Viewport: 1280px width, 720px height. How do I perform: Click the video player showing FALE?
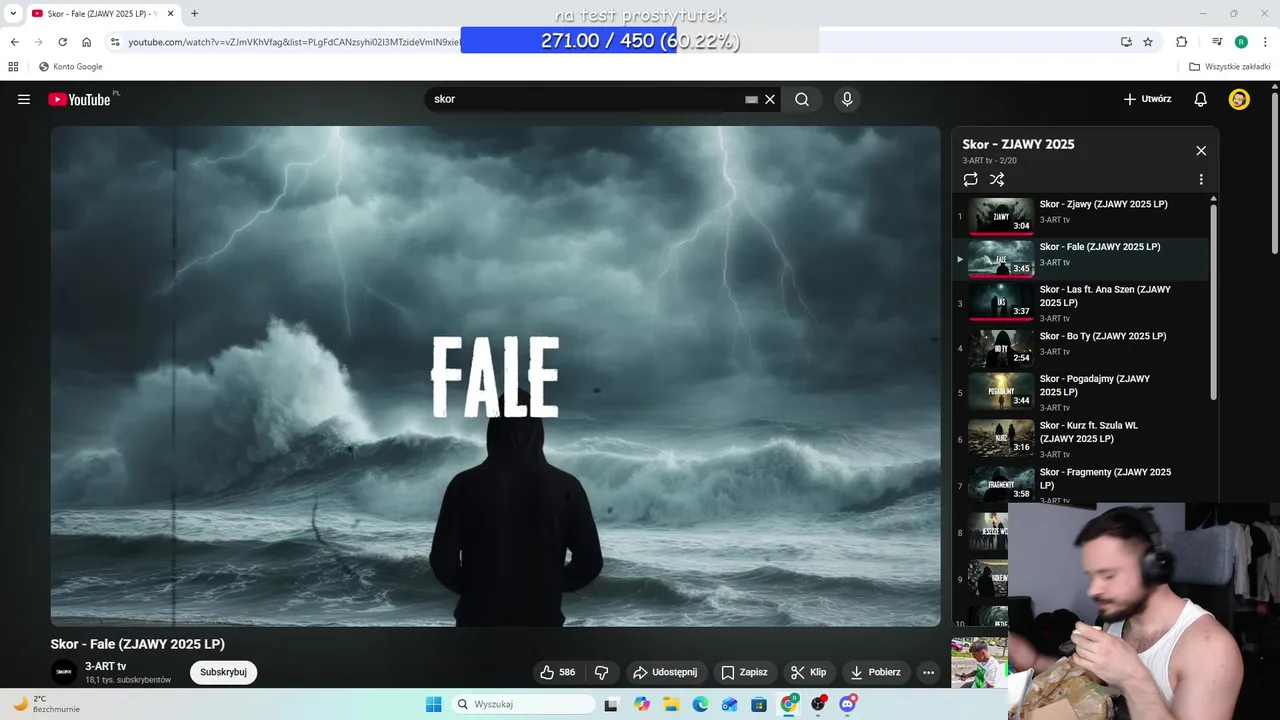coord(495,376)
